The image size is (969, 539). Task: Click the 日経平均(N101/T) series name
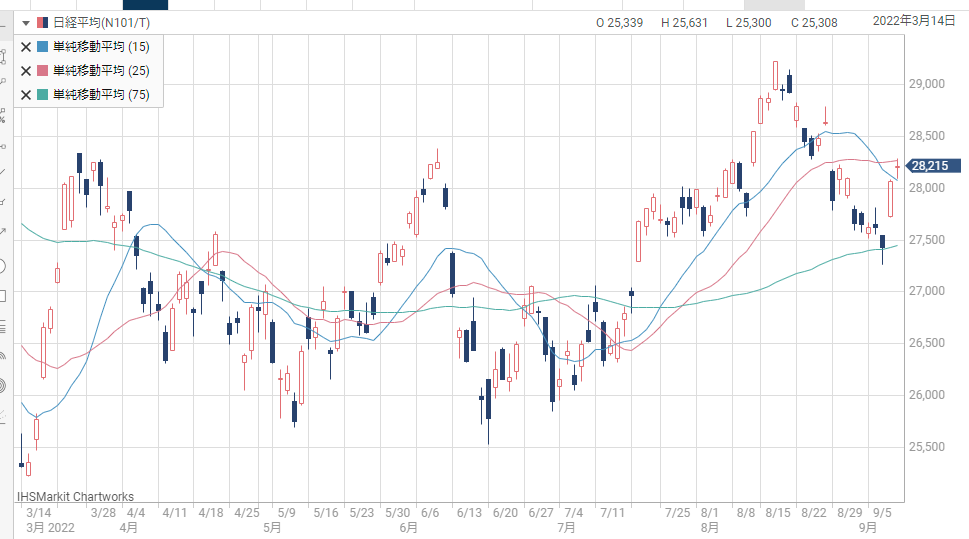pos(95,22)
